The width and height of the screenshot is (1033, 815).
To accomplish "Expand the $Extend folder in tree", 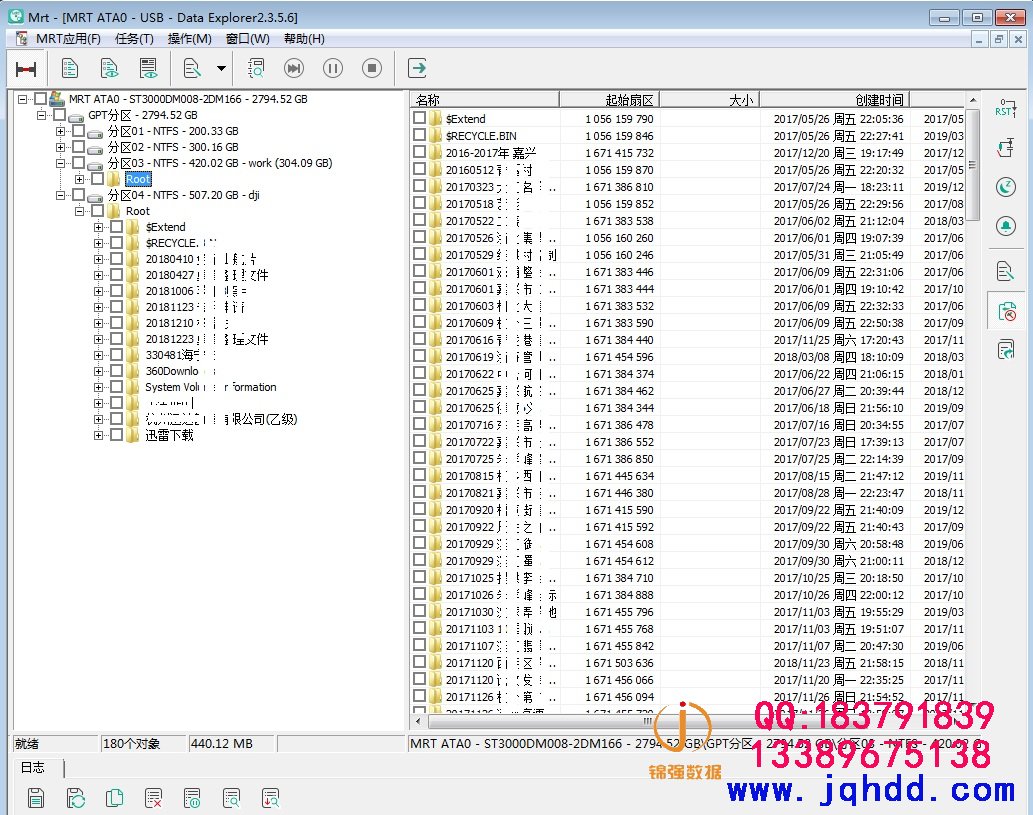I will (x=98, y=227).
